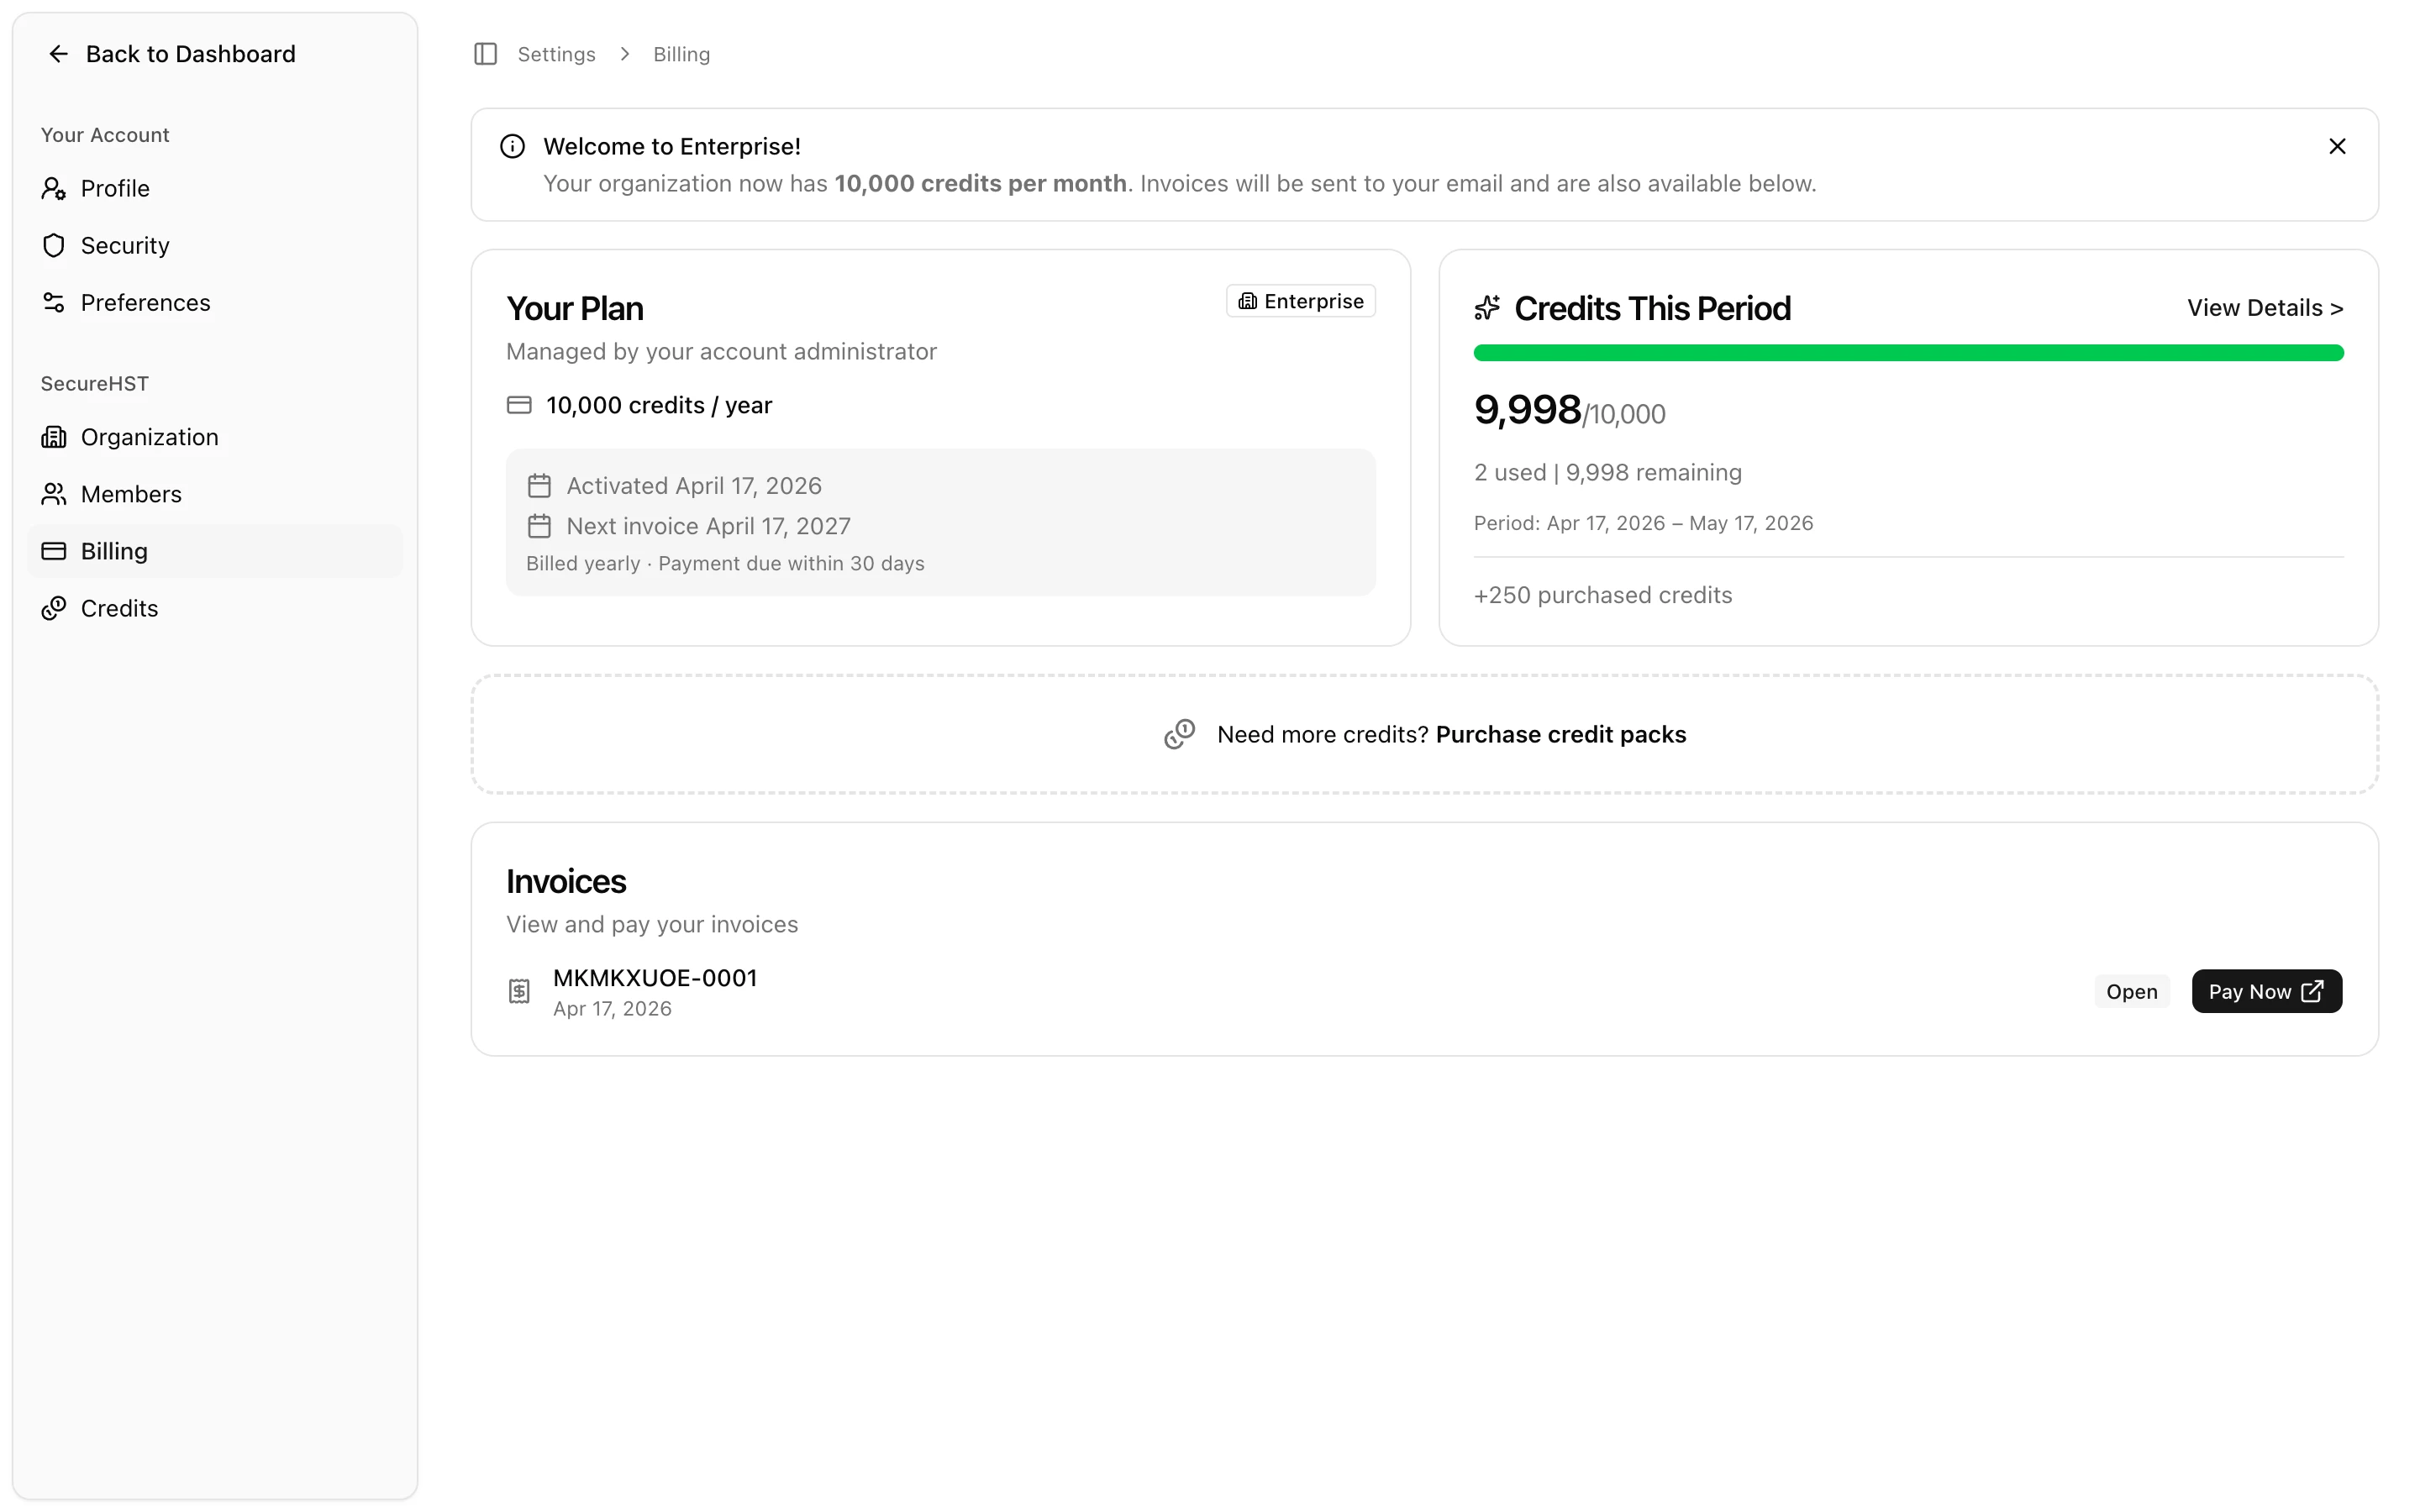
Task: Click the Enterprise plan badge
Action: tap(1300, 302)
